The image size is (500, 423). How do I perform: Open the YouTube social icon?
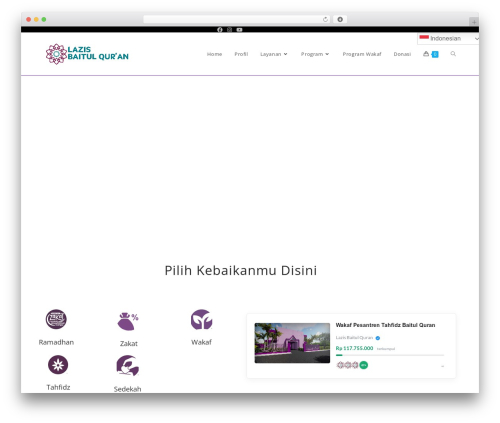239,30
